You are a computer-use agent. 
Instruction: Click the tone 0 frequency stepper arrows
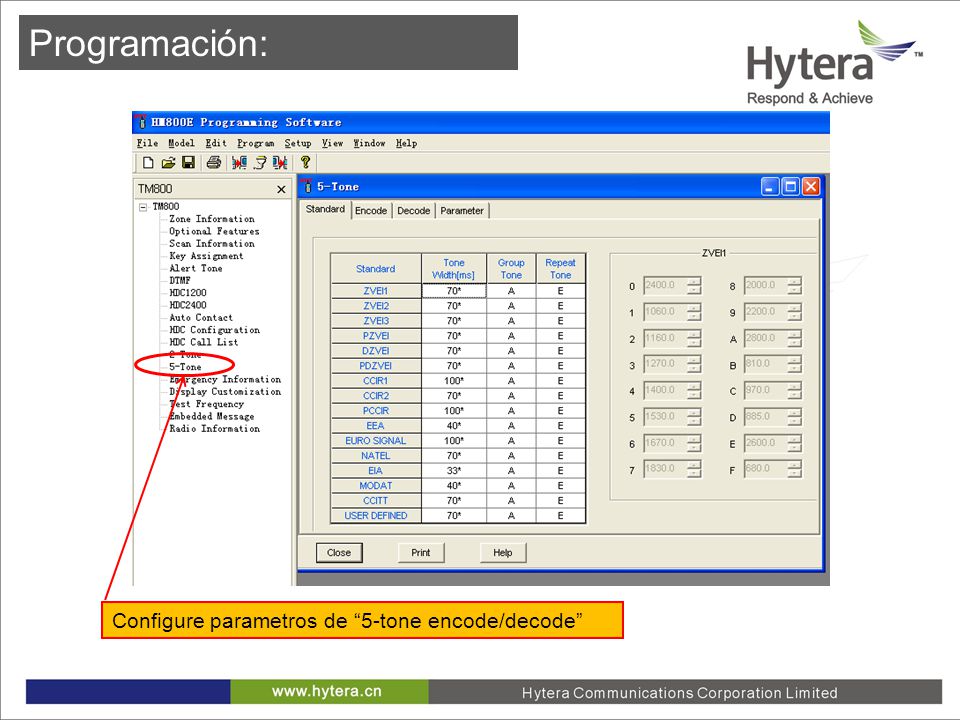[694, 285]
